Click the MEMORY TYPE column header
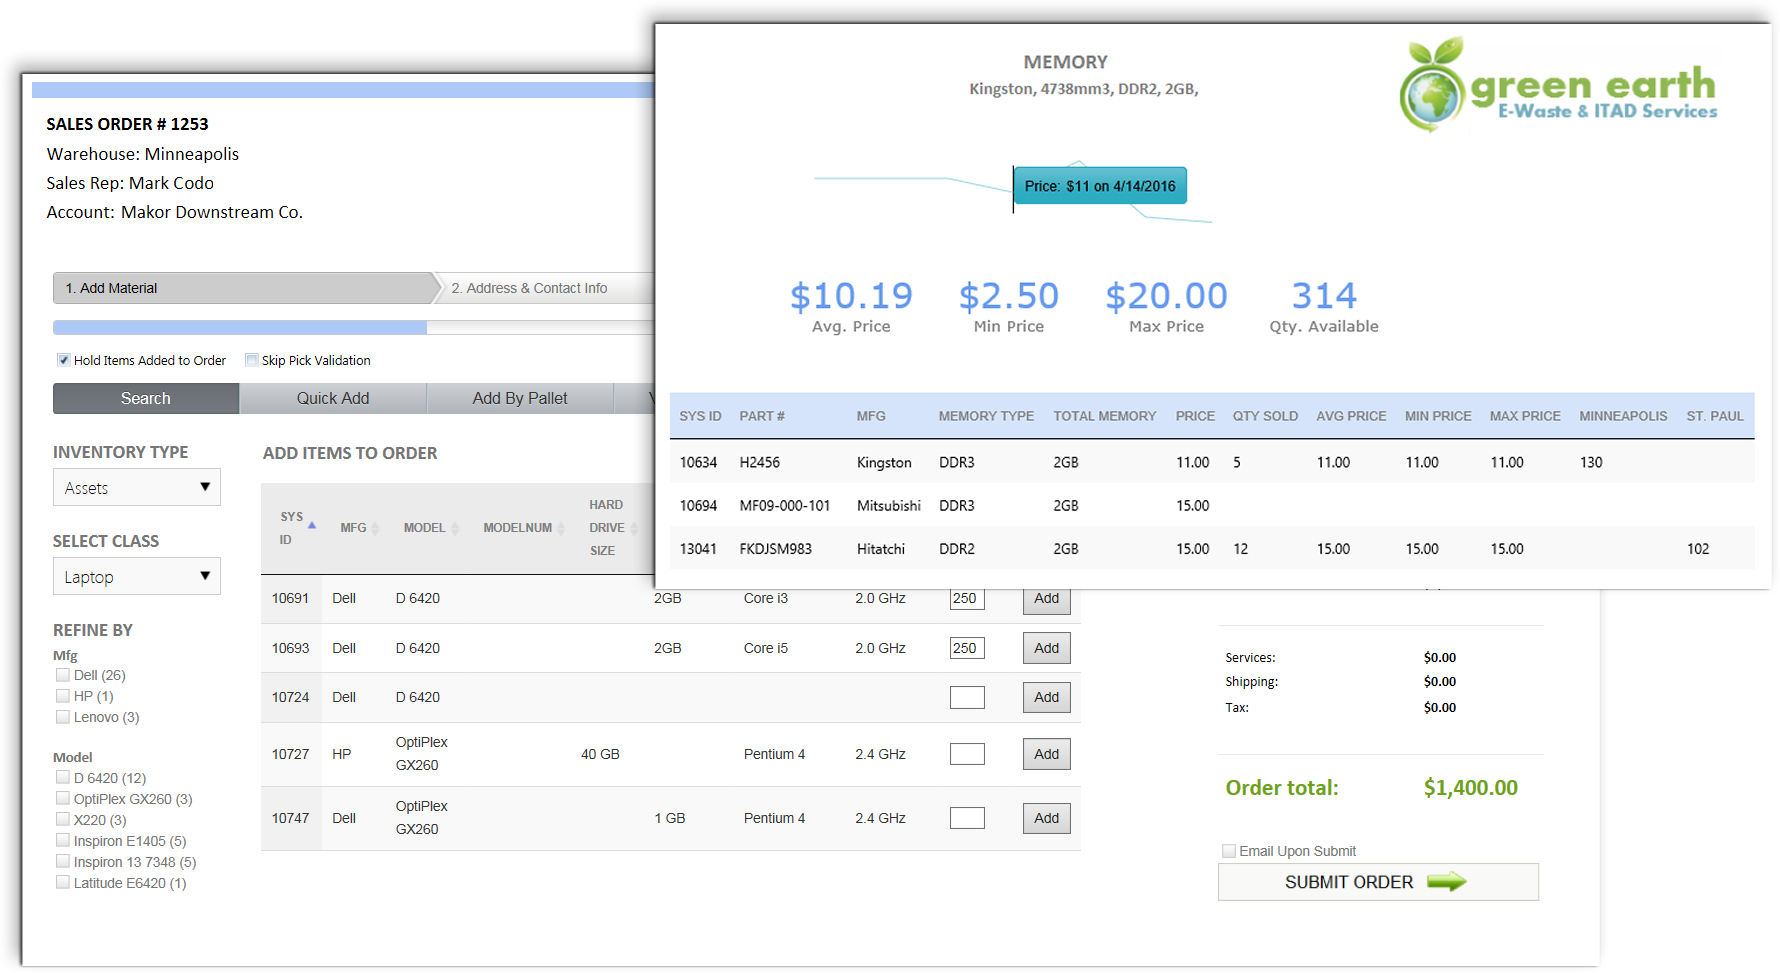The image size is (1780, 973). pyautogui.click(x=986, y=416)
